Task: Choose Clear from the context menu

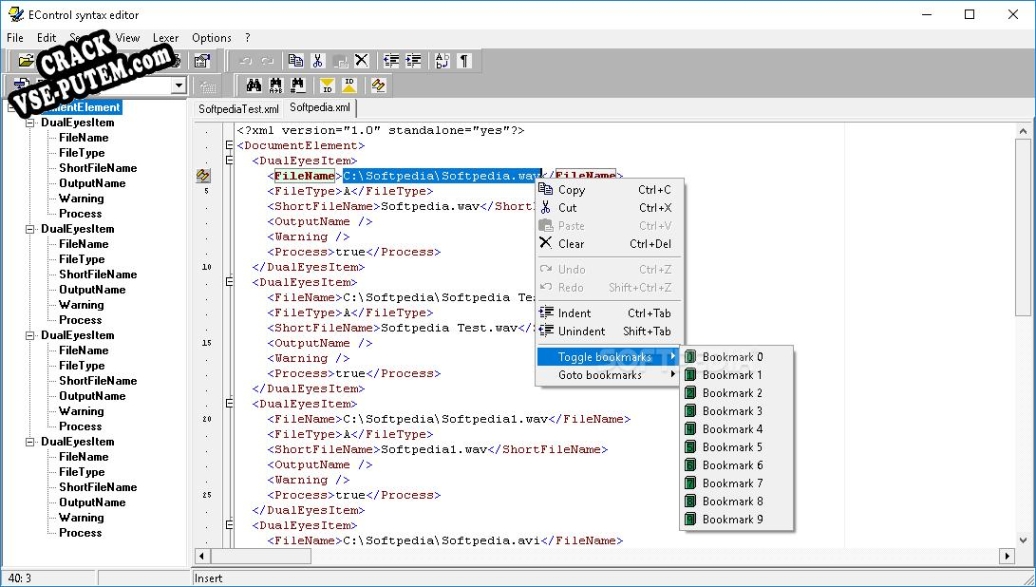Action: [609, 244]
